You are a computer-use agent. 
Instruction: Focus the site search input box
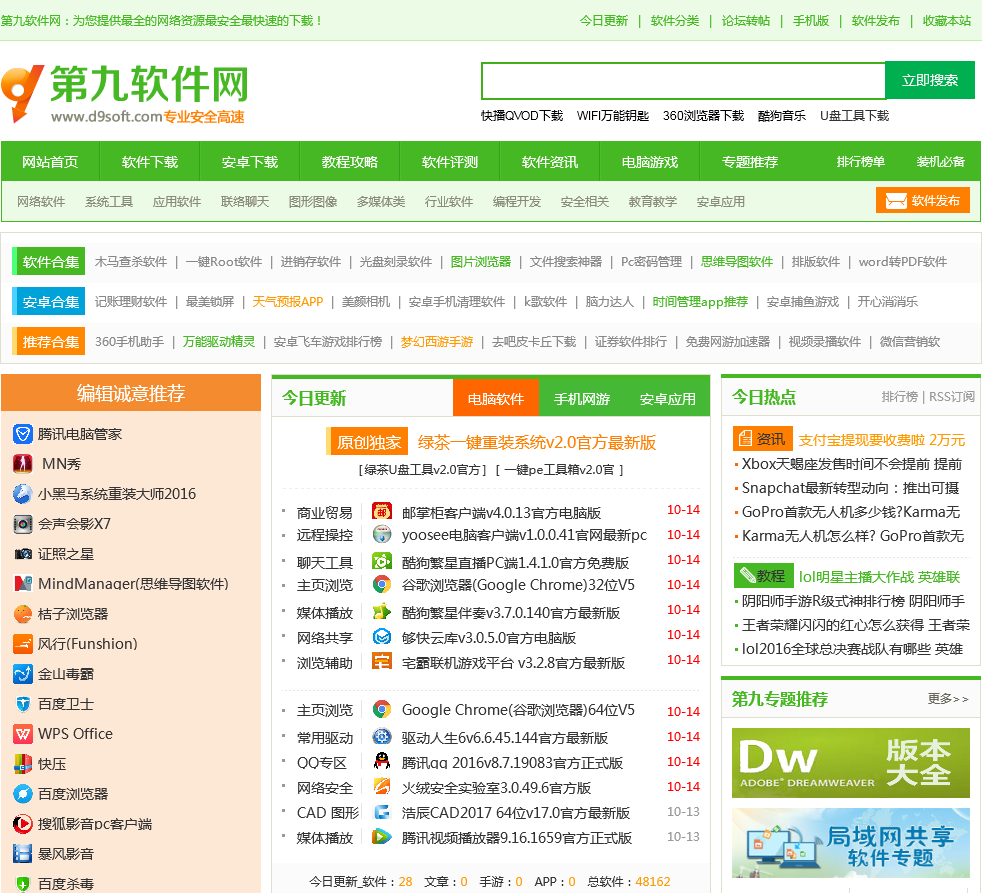pos(683,80)
